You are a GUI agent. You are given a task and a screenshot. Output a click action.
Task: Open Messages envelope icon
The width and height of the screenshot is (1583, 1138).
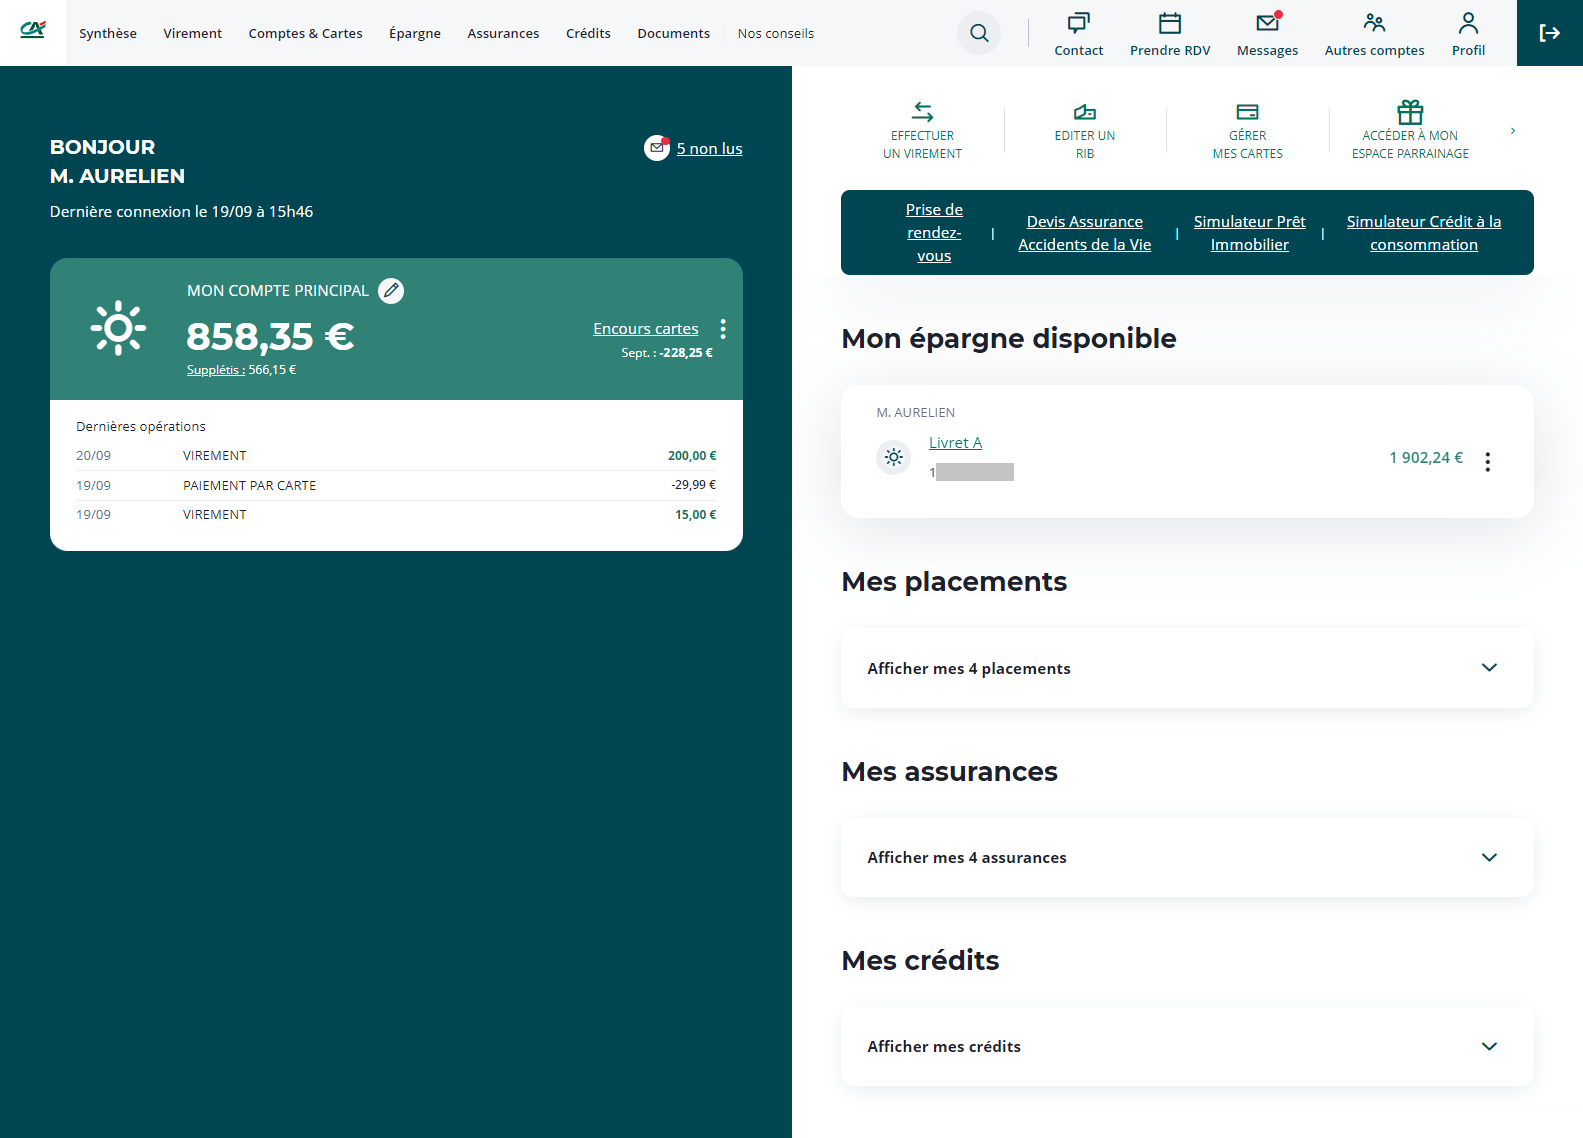pyautogui.click(x=1267, y=23)
